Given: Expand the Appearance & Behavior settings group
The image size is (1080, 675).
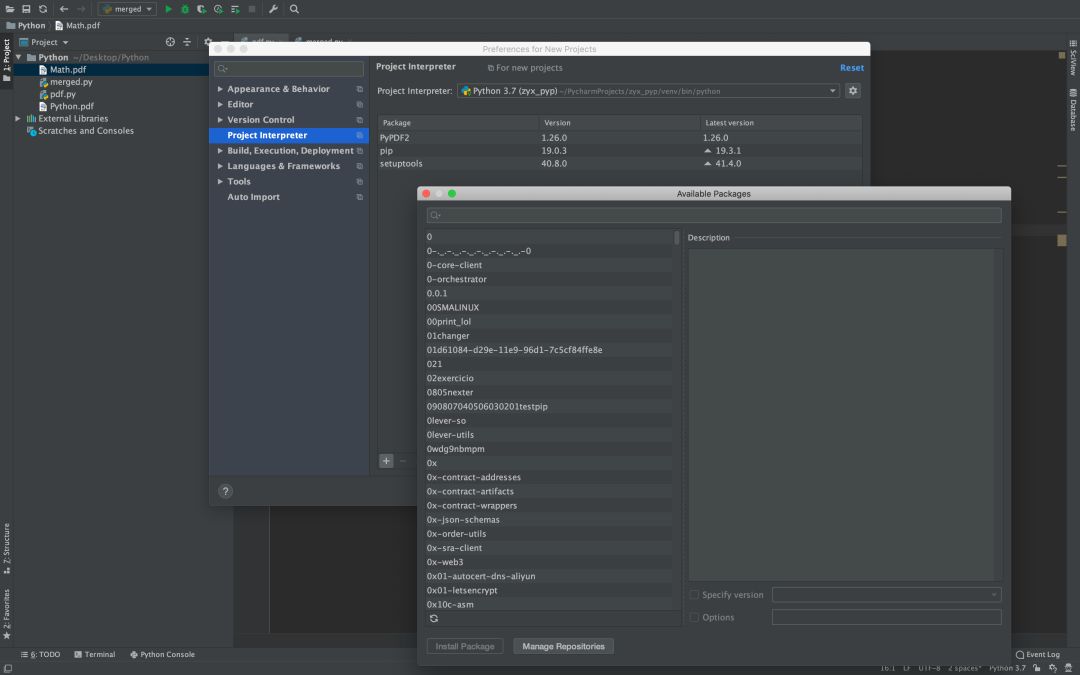Looking at the screenshot, I should coord(220,89).
